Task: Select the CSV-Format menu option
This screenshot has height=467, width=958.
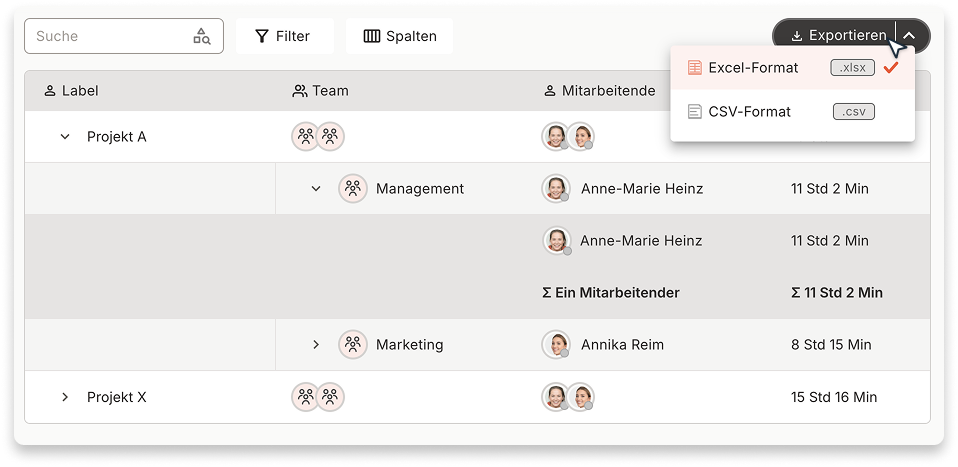Action: coord(792,112)
